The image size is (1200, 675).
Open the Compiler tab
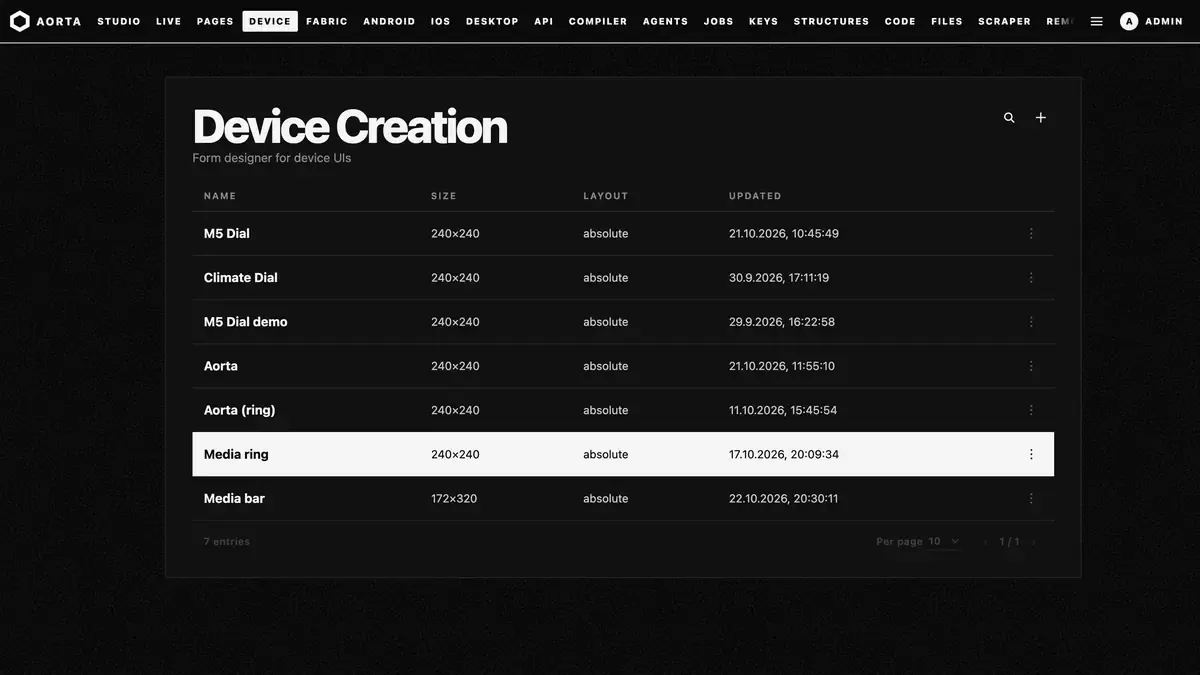pos(598,21)
